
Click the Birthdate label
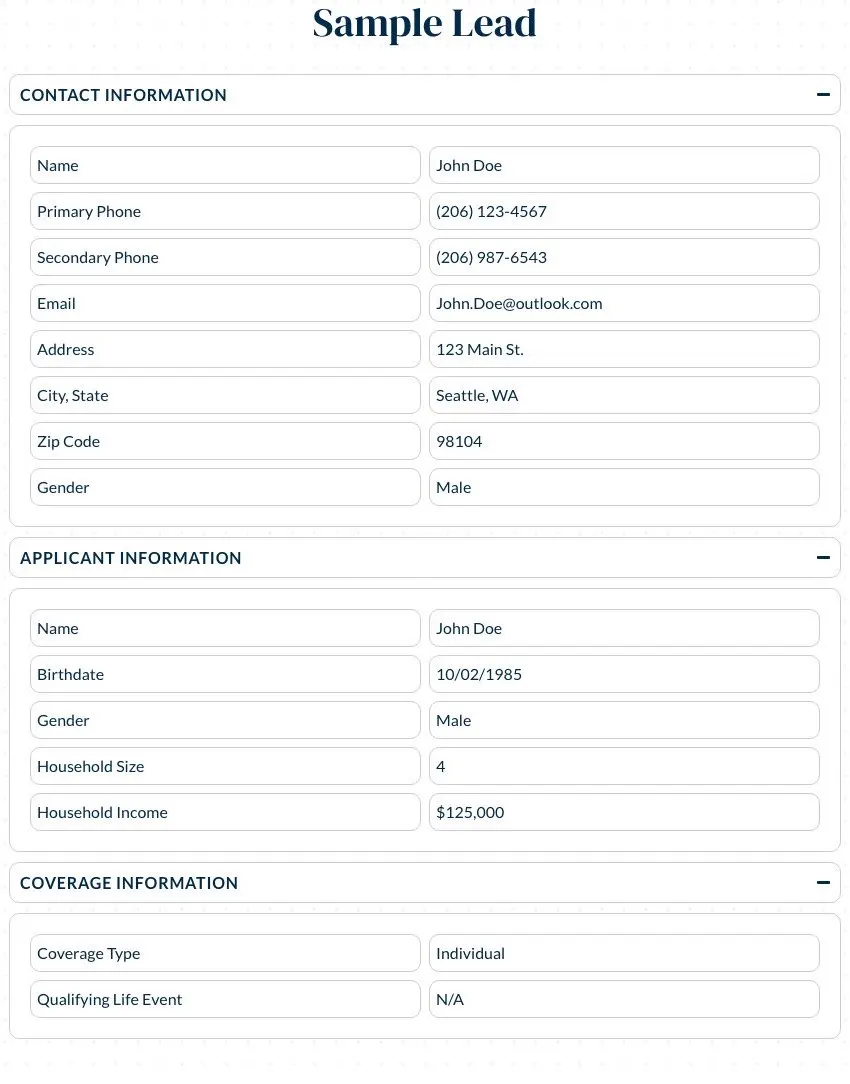[x=225, y=675]
